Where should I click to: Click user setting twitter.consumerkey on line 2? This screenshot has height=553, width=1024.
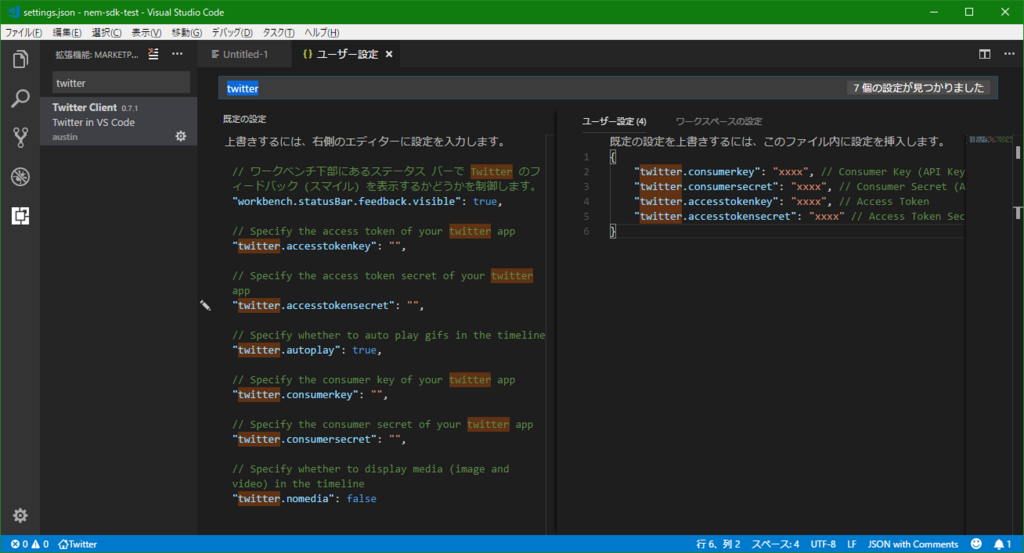pyautogui.click(x=799, y=172)
